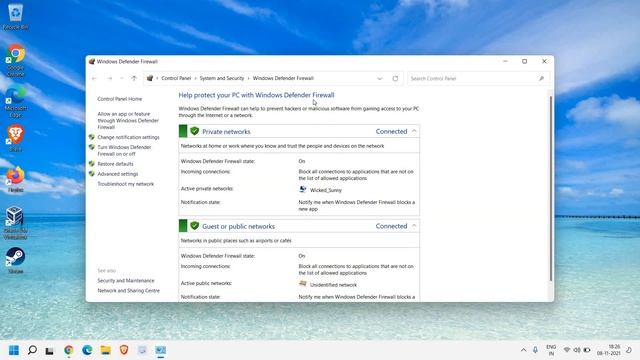640x360 pixels.
Task: Refresh the Control Panel window
Action: [x=395, y=78]
